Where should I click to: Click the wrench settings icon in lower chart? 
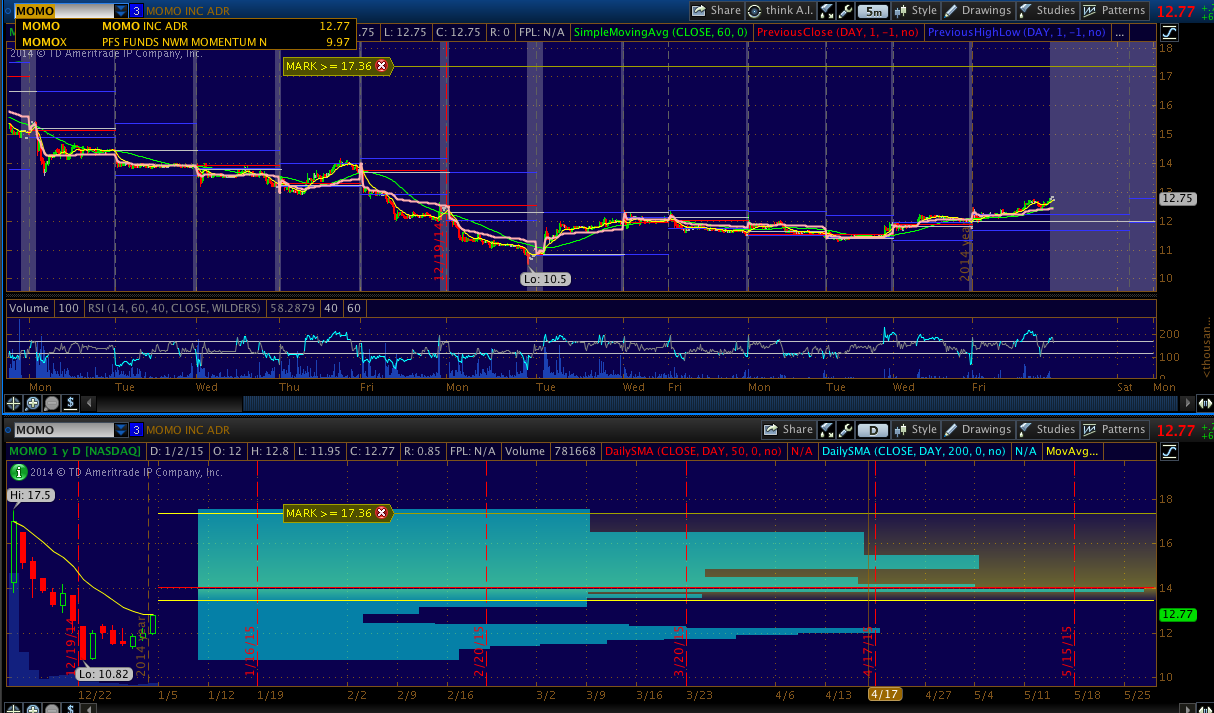(846, 430)
